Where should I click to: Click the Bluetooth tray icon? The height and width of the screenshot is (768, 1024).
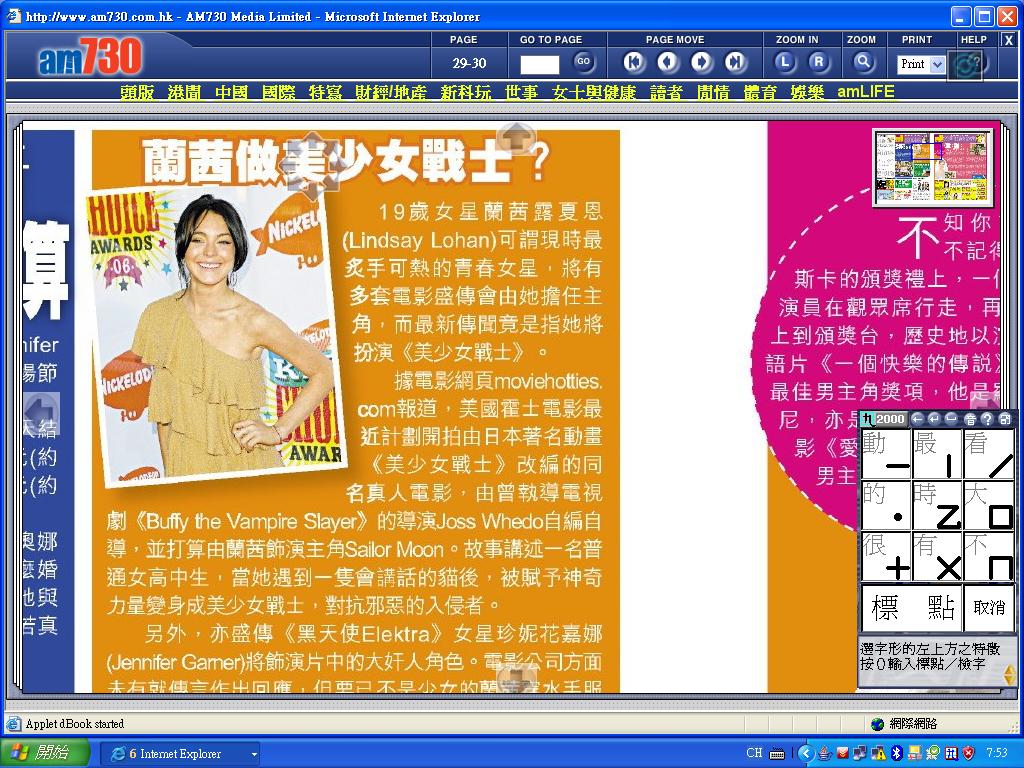click(x=897, y=754)
